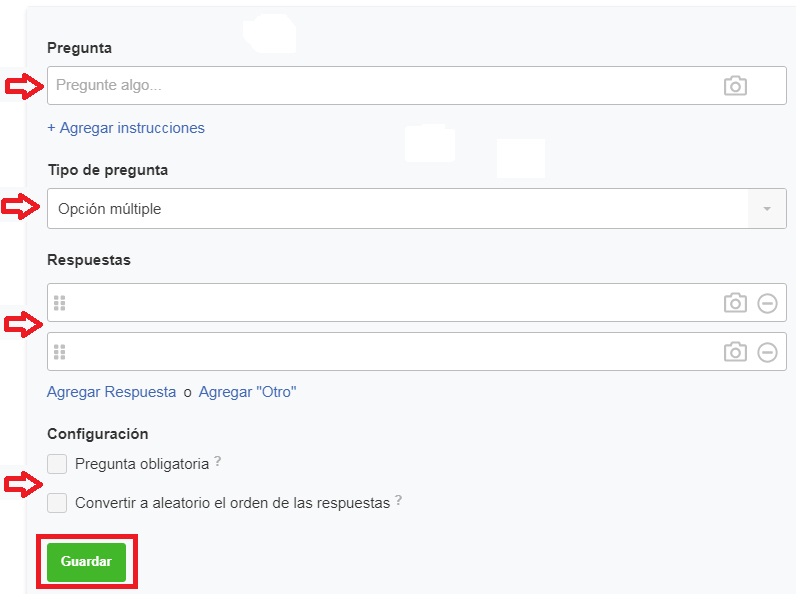Remove the first answer with the minus icon
Viewport: 808px width, 603px height.
pyautogui.click(x=767, y=303)
